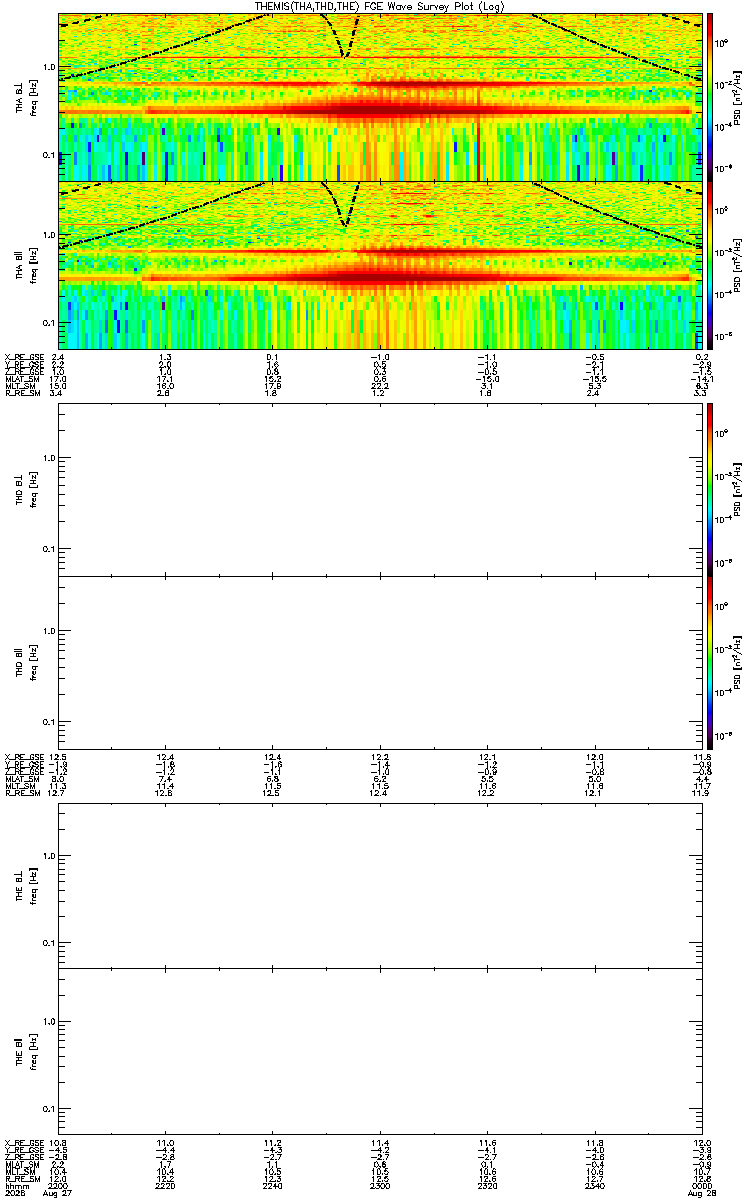
Task: Click the PSD color bar beside THA B-perpendicular
Action: point(710,96)
